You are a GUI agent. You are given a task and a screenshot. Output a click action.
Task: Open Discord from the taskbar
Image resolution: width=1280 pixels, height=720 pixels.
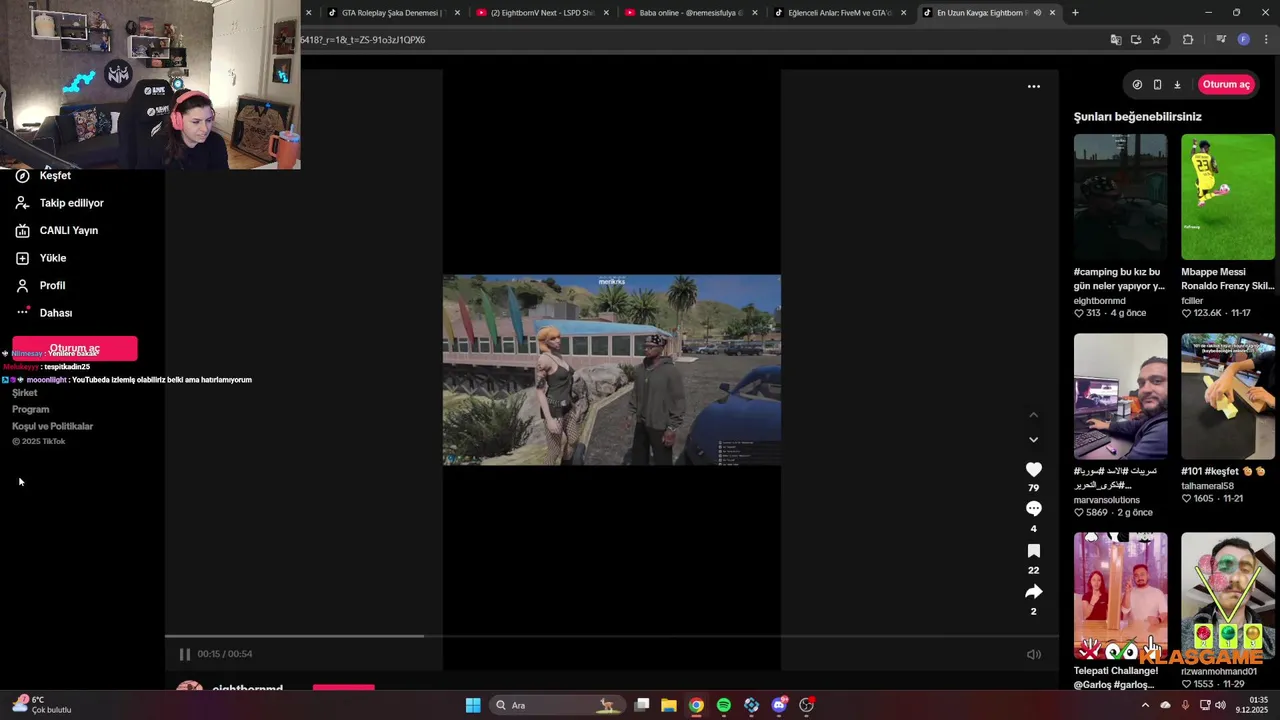[779, 705]
